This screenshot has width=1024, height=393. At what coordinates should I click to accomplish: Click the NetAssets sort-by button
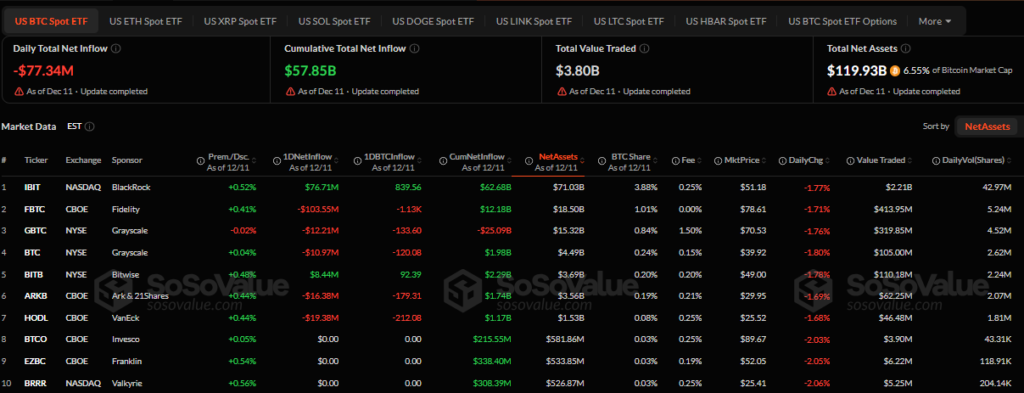(x=987, y=126)
